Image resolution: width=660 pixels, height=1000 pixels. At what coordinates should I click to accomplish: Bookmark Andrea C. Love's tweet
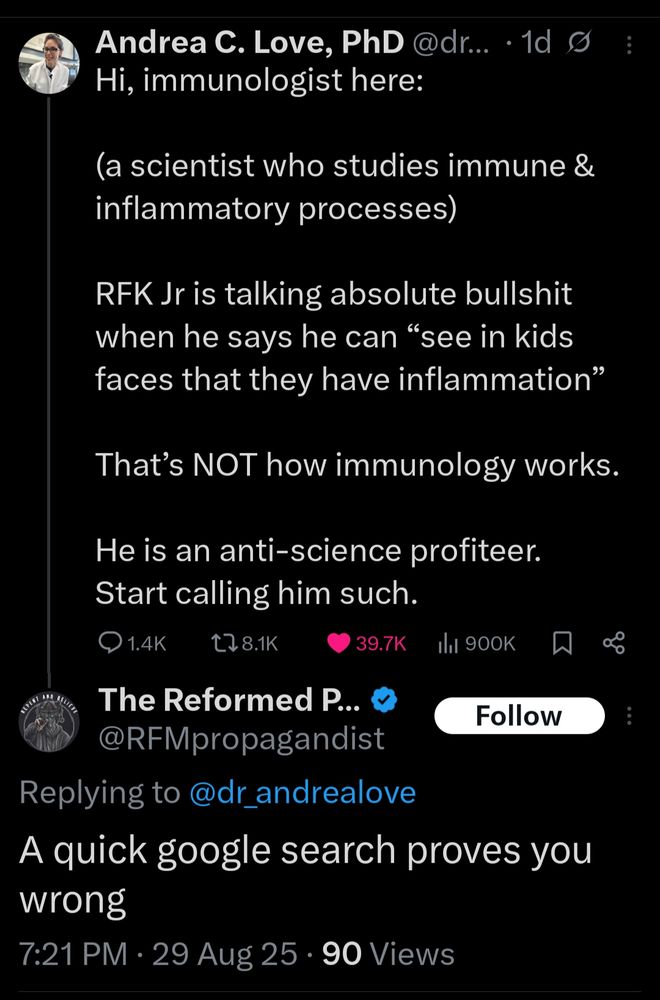[561, 643]
